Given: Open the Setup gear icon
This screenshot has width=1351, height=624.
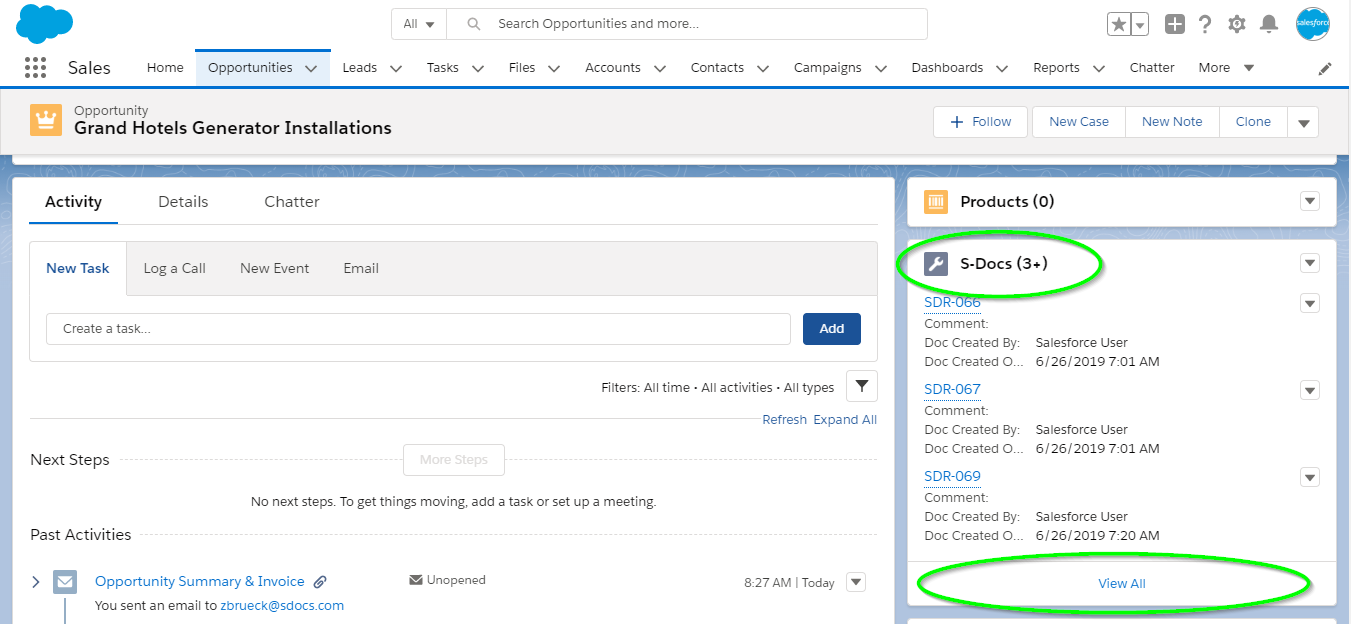Looking at the screenshot, I should click(1237, 24).
